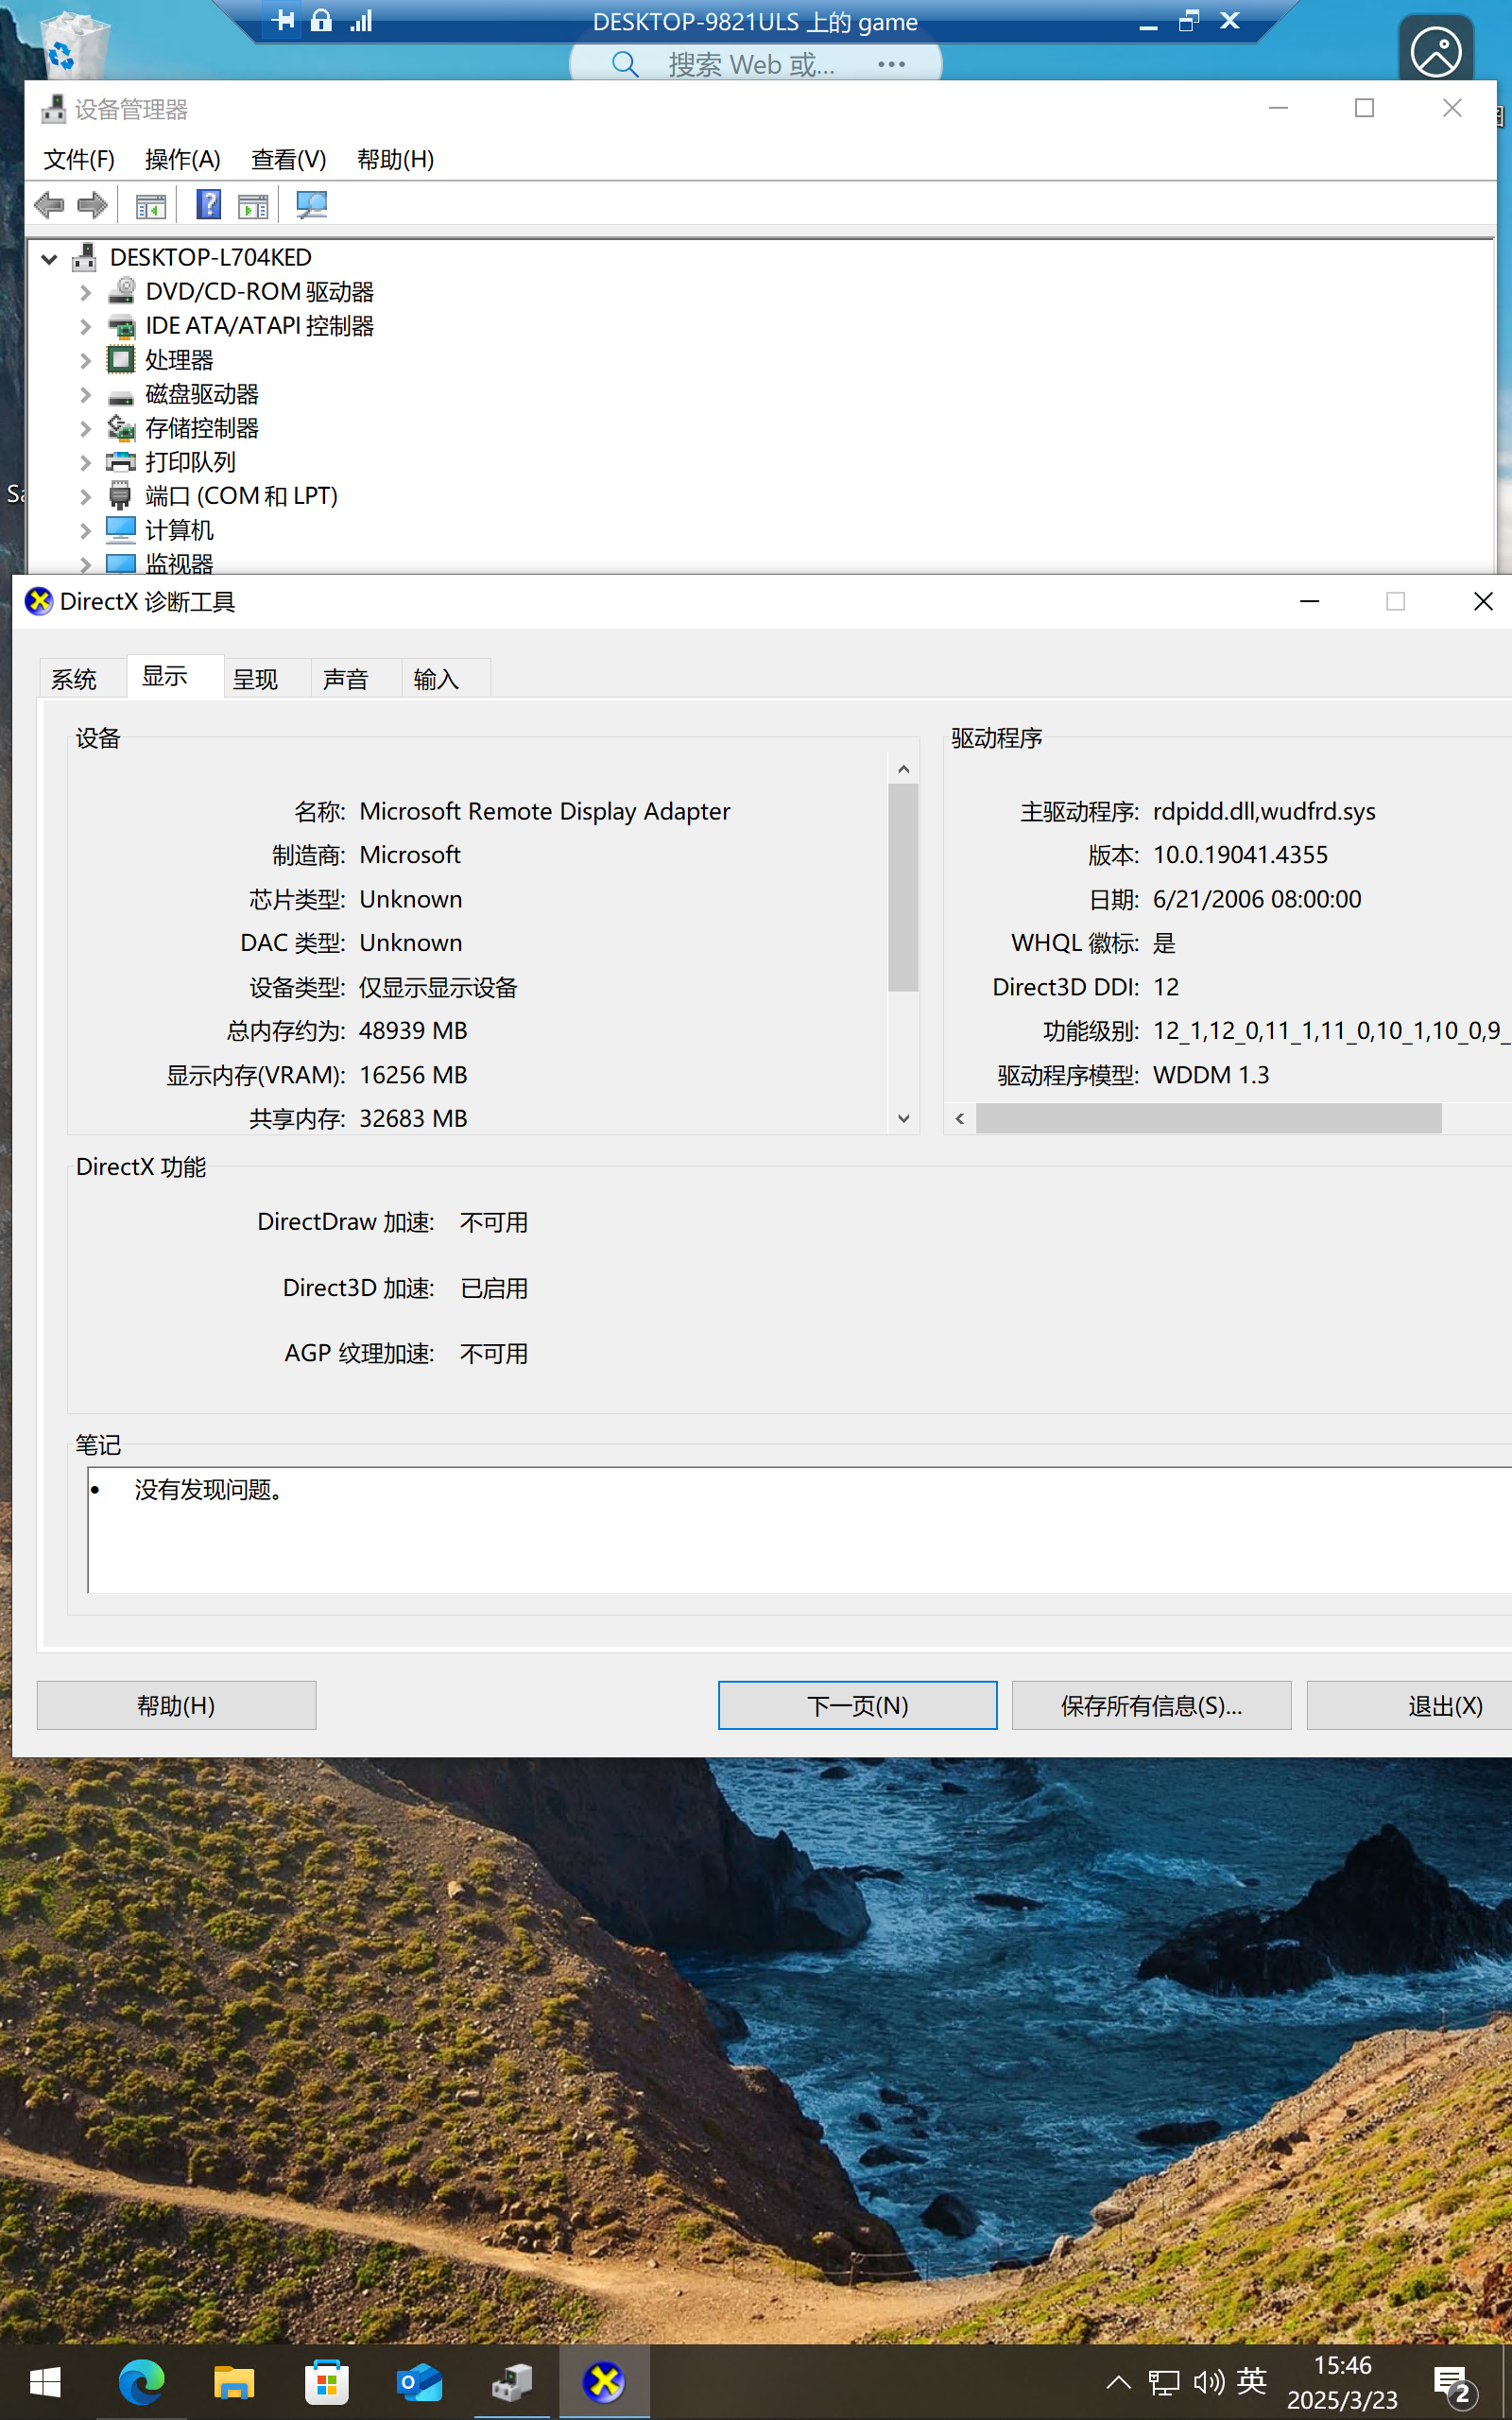Collapse the DESKTOP-L704KED root node
The image size is (1512, 2420).
coord(49,258)
